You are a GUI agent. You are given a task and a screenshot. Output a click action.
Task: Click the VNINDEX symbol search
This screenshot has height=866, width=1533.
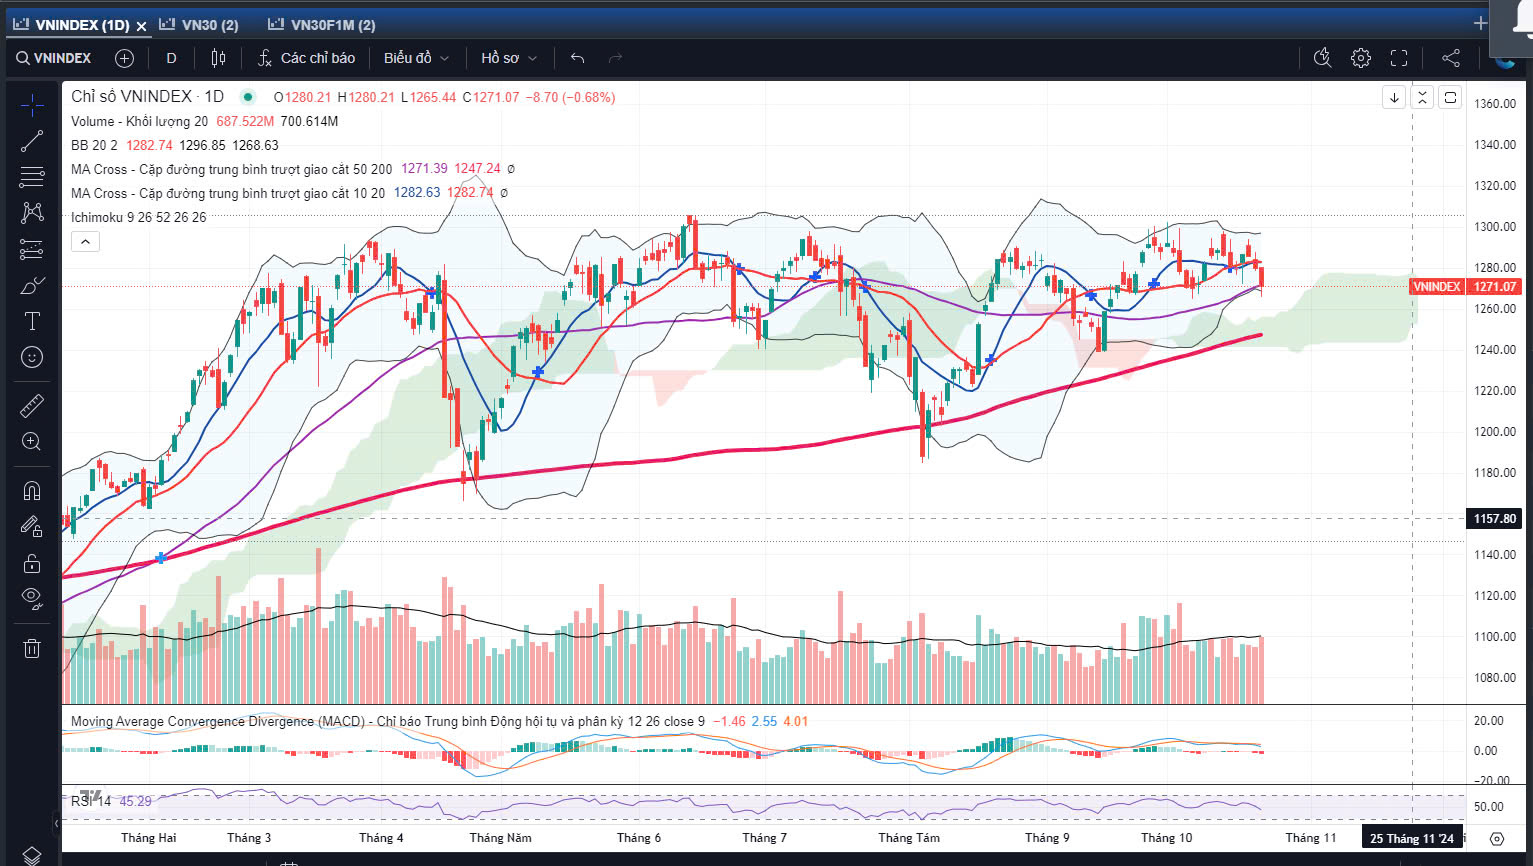click(x=54, y=58)
